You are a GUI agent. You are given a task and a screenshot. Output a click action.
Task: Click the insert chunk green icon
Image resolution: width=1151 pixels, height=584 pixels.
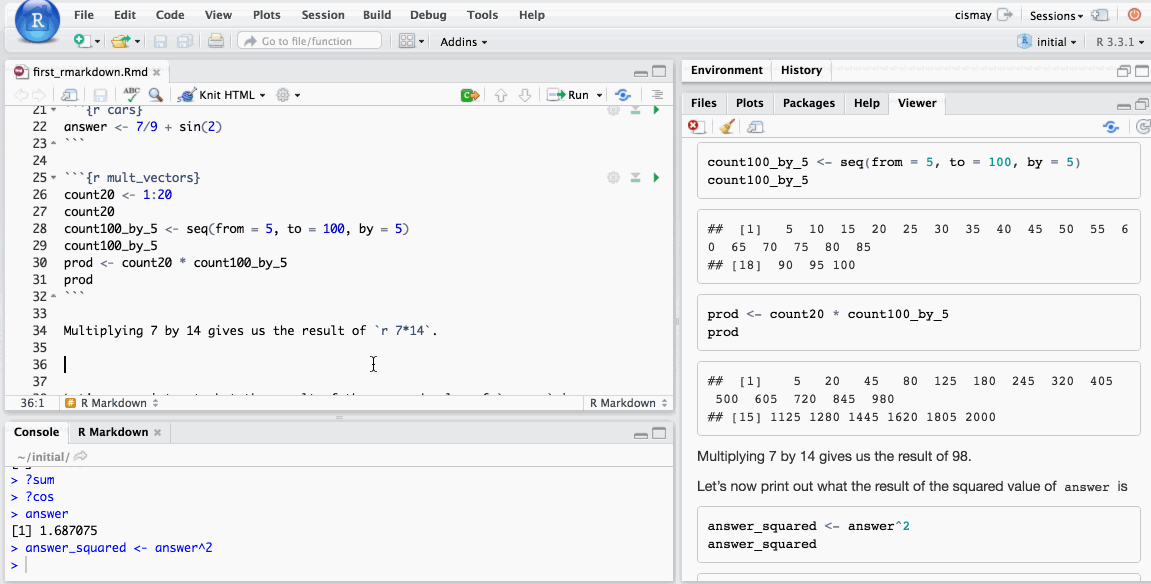pyautogui.click(x=469, y=95)
